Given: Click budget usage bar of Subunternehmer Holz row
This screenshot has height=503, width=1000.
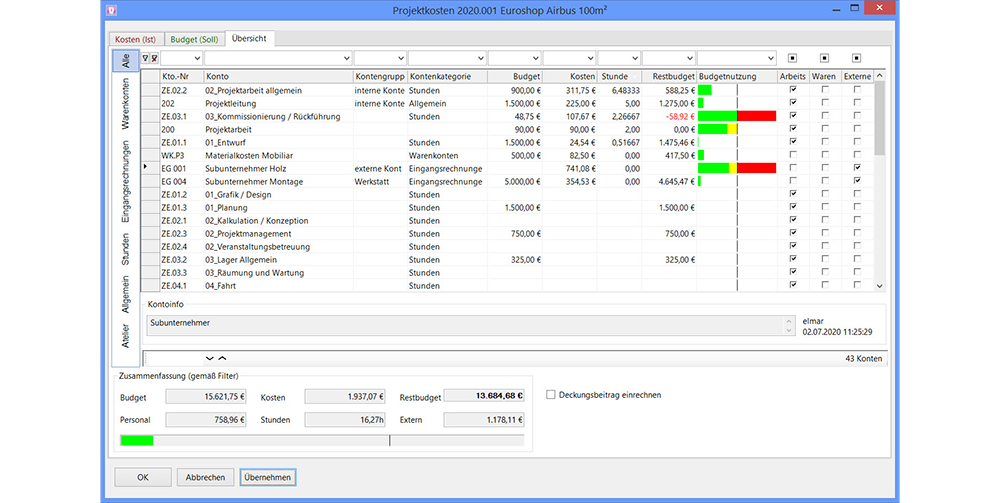Looking at the screenshot, I should [x=737, y=168].
